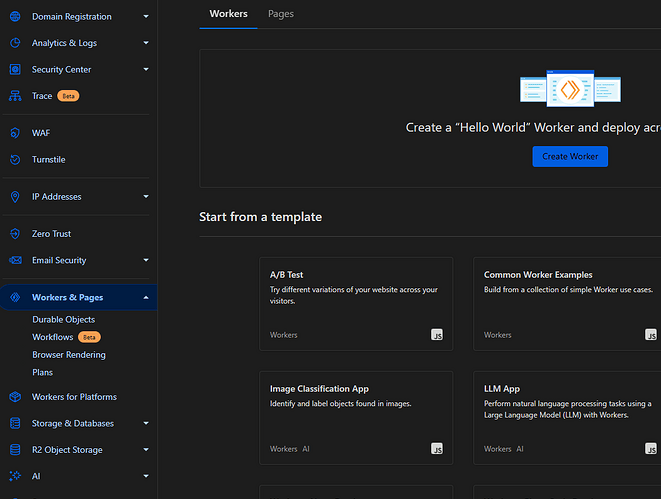Select the A/B Test template card
The width and height of the screenshot is (661, 499).
click(x=356, y=304)
